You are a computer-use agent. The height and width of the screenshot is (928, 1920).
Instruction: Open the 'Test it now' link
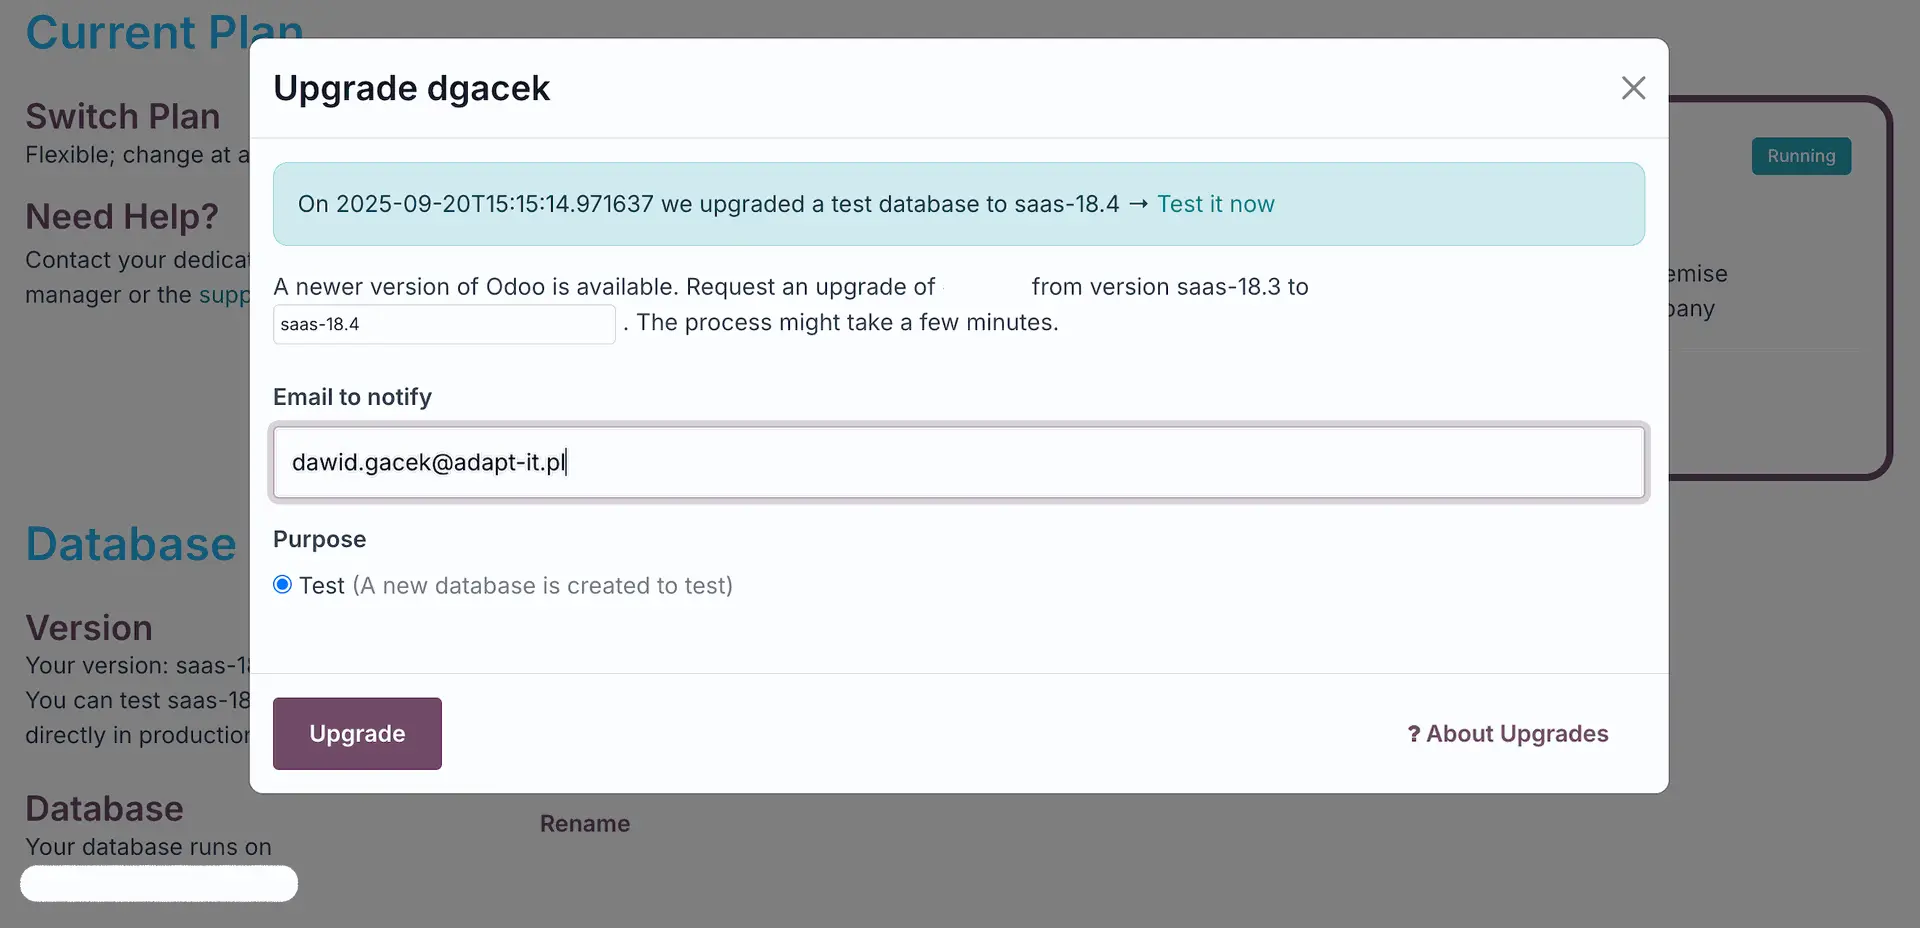[x=1215, y=204]
